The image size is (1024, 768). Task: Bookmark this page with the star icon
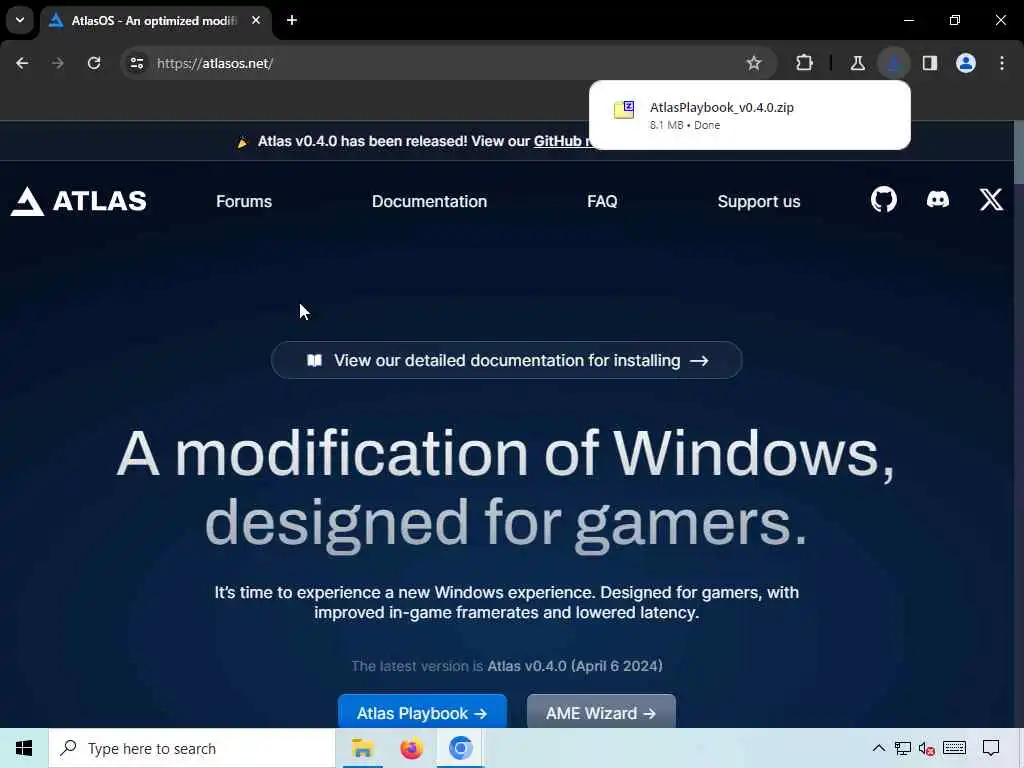pyautogui.click(x=754, y=63)
